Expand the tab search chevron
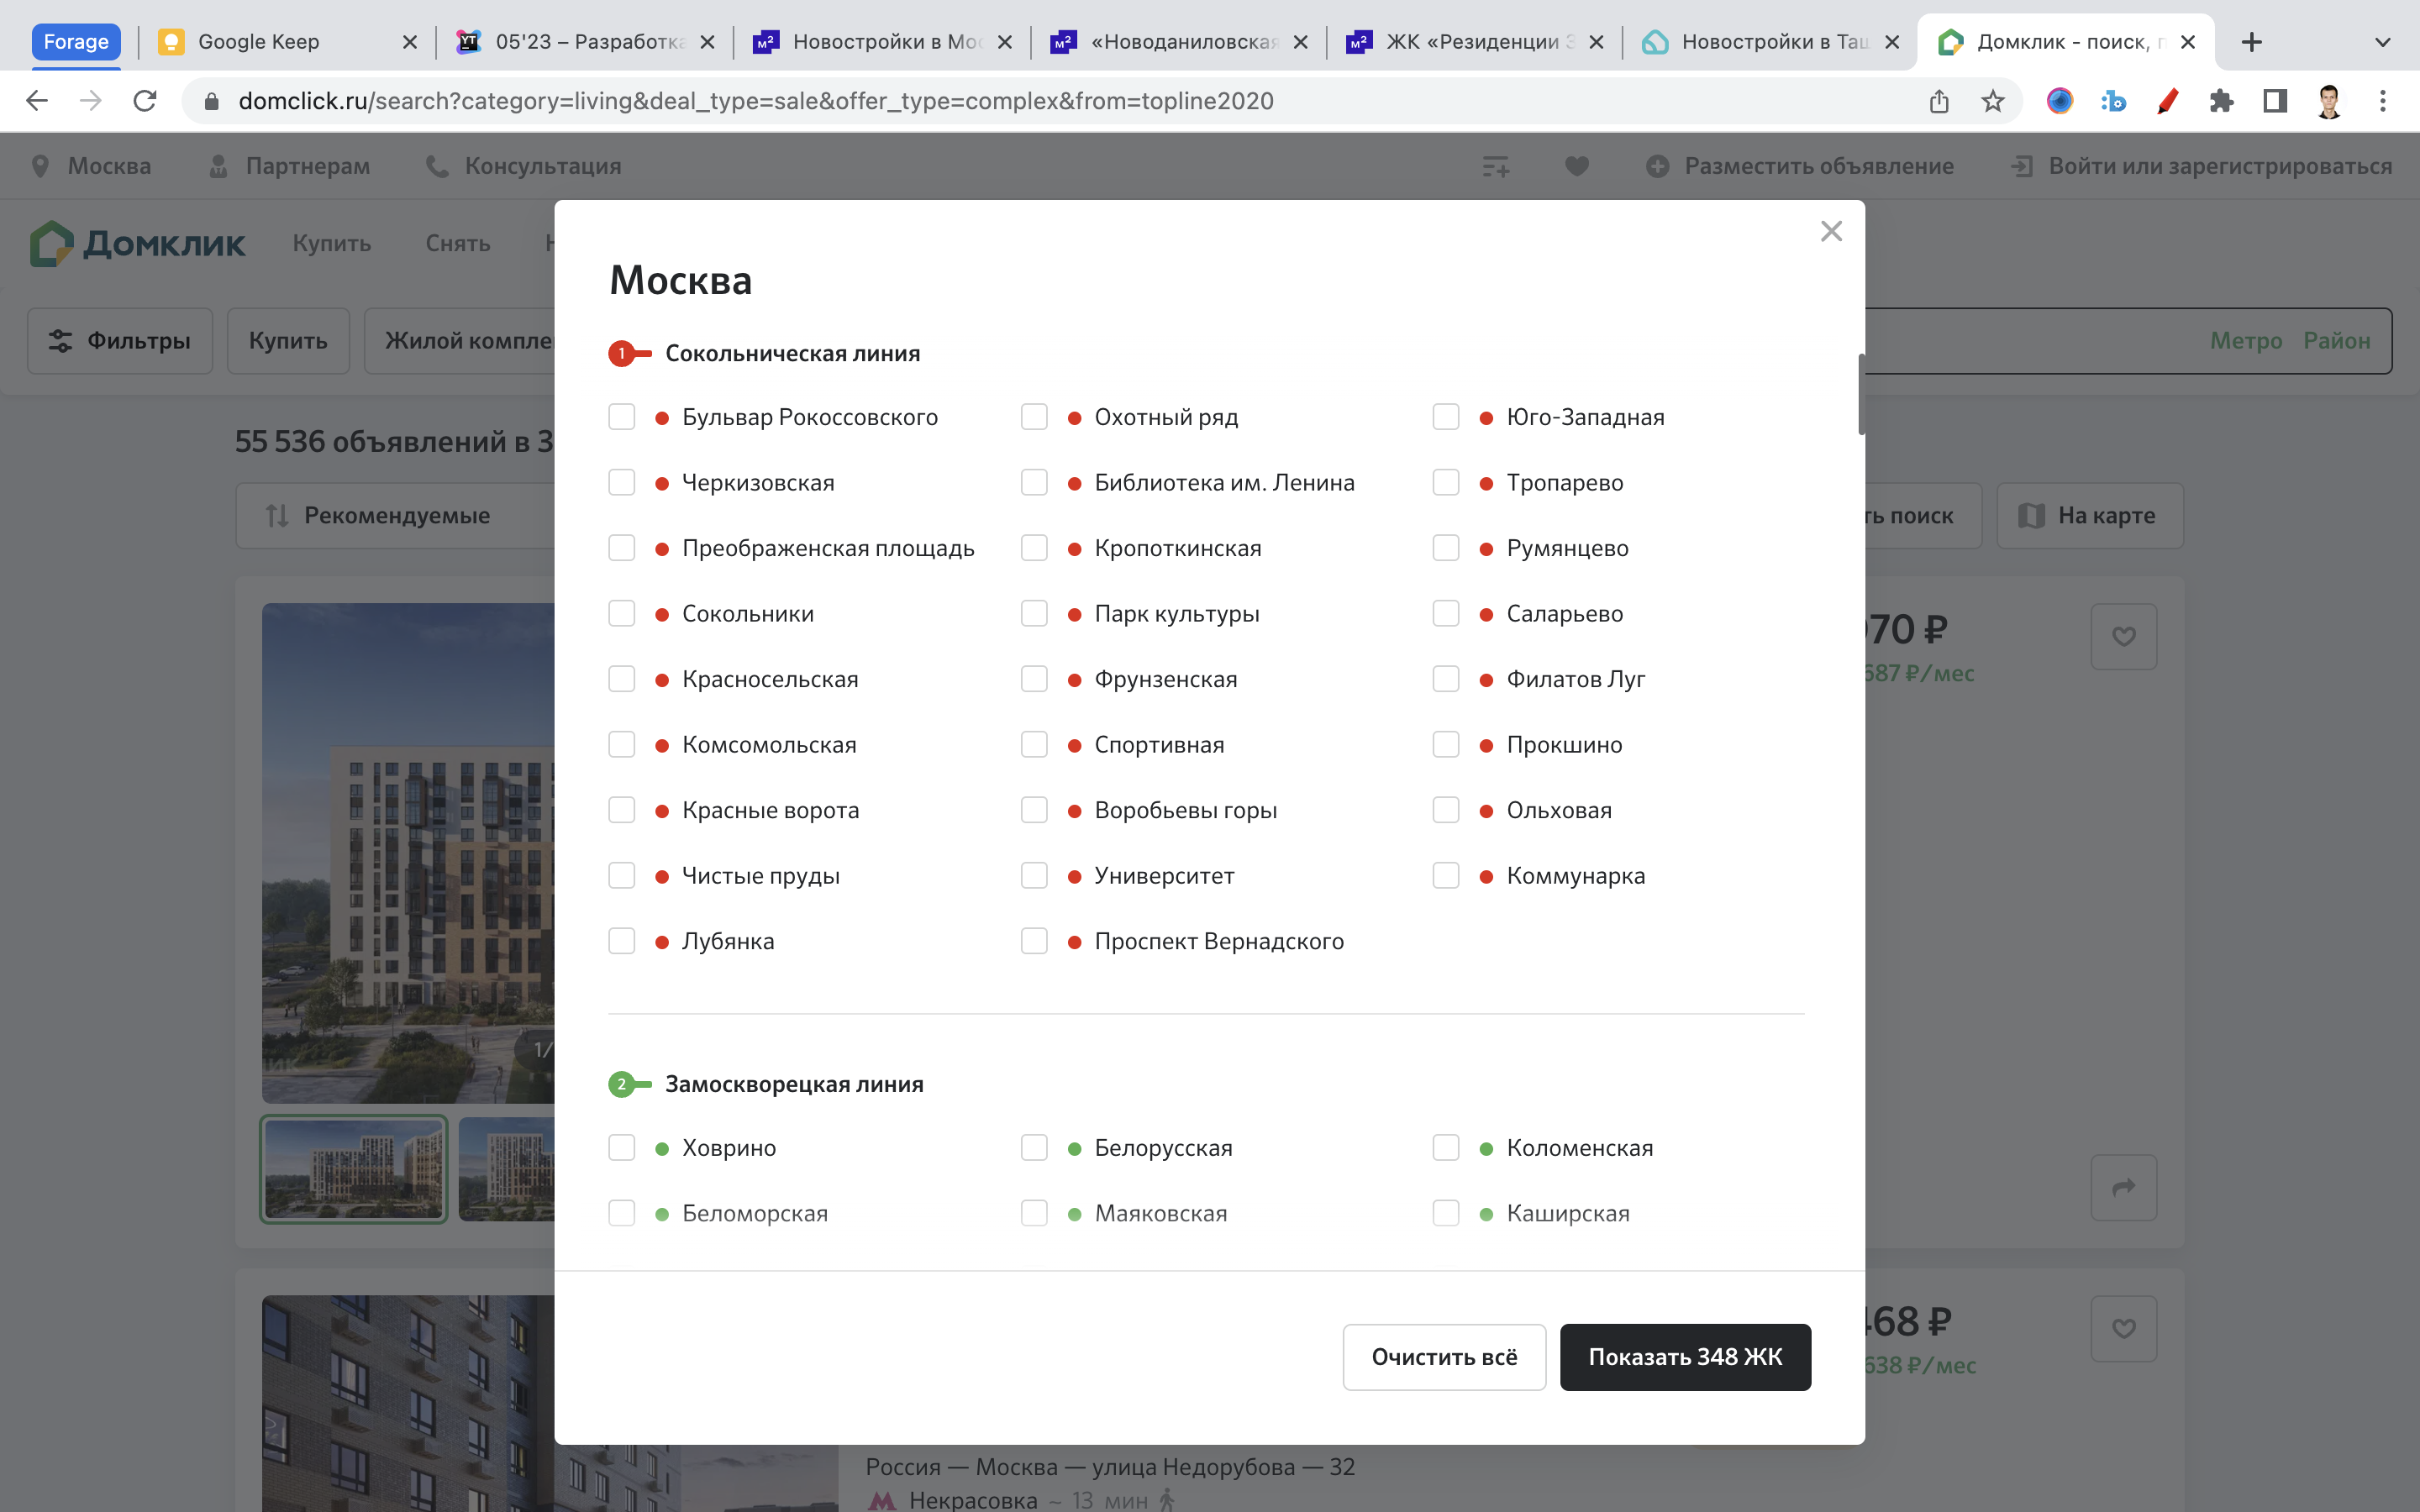Viewport: 2420px width, 1512px height. pyautogui.click(x=2382, y=42)
